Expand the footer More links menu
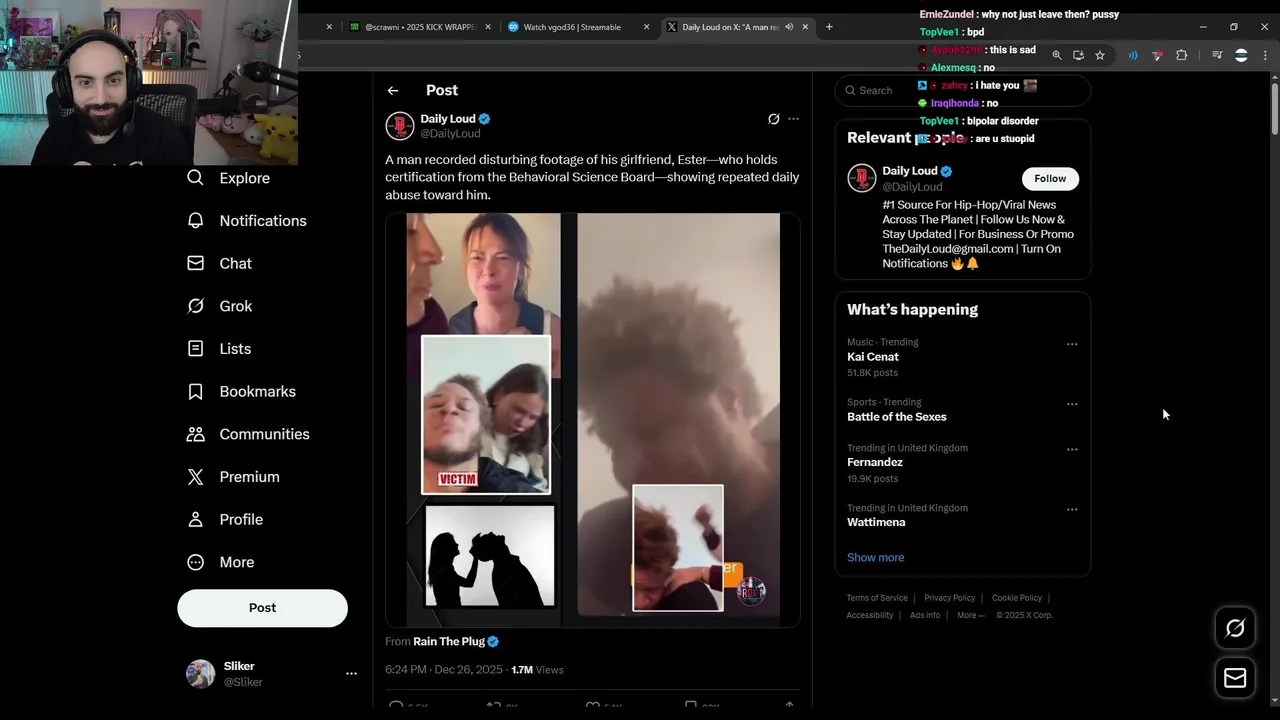This screenshot has width=1280, height=720. [x=971, y=615]
